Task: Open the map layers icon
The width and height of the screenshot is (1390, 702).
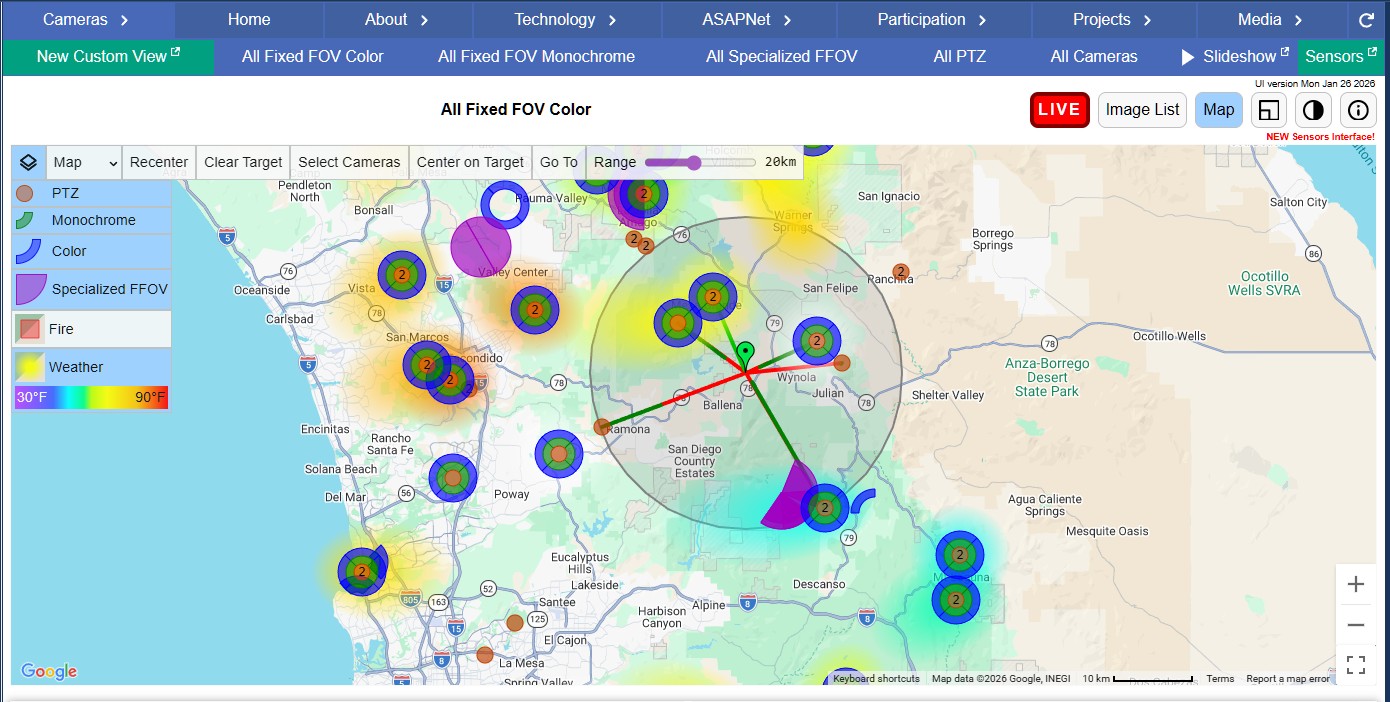Action: pyautogui.click(x=29, y=162)
